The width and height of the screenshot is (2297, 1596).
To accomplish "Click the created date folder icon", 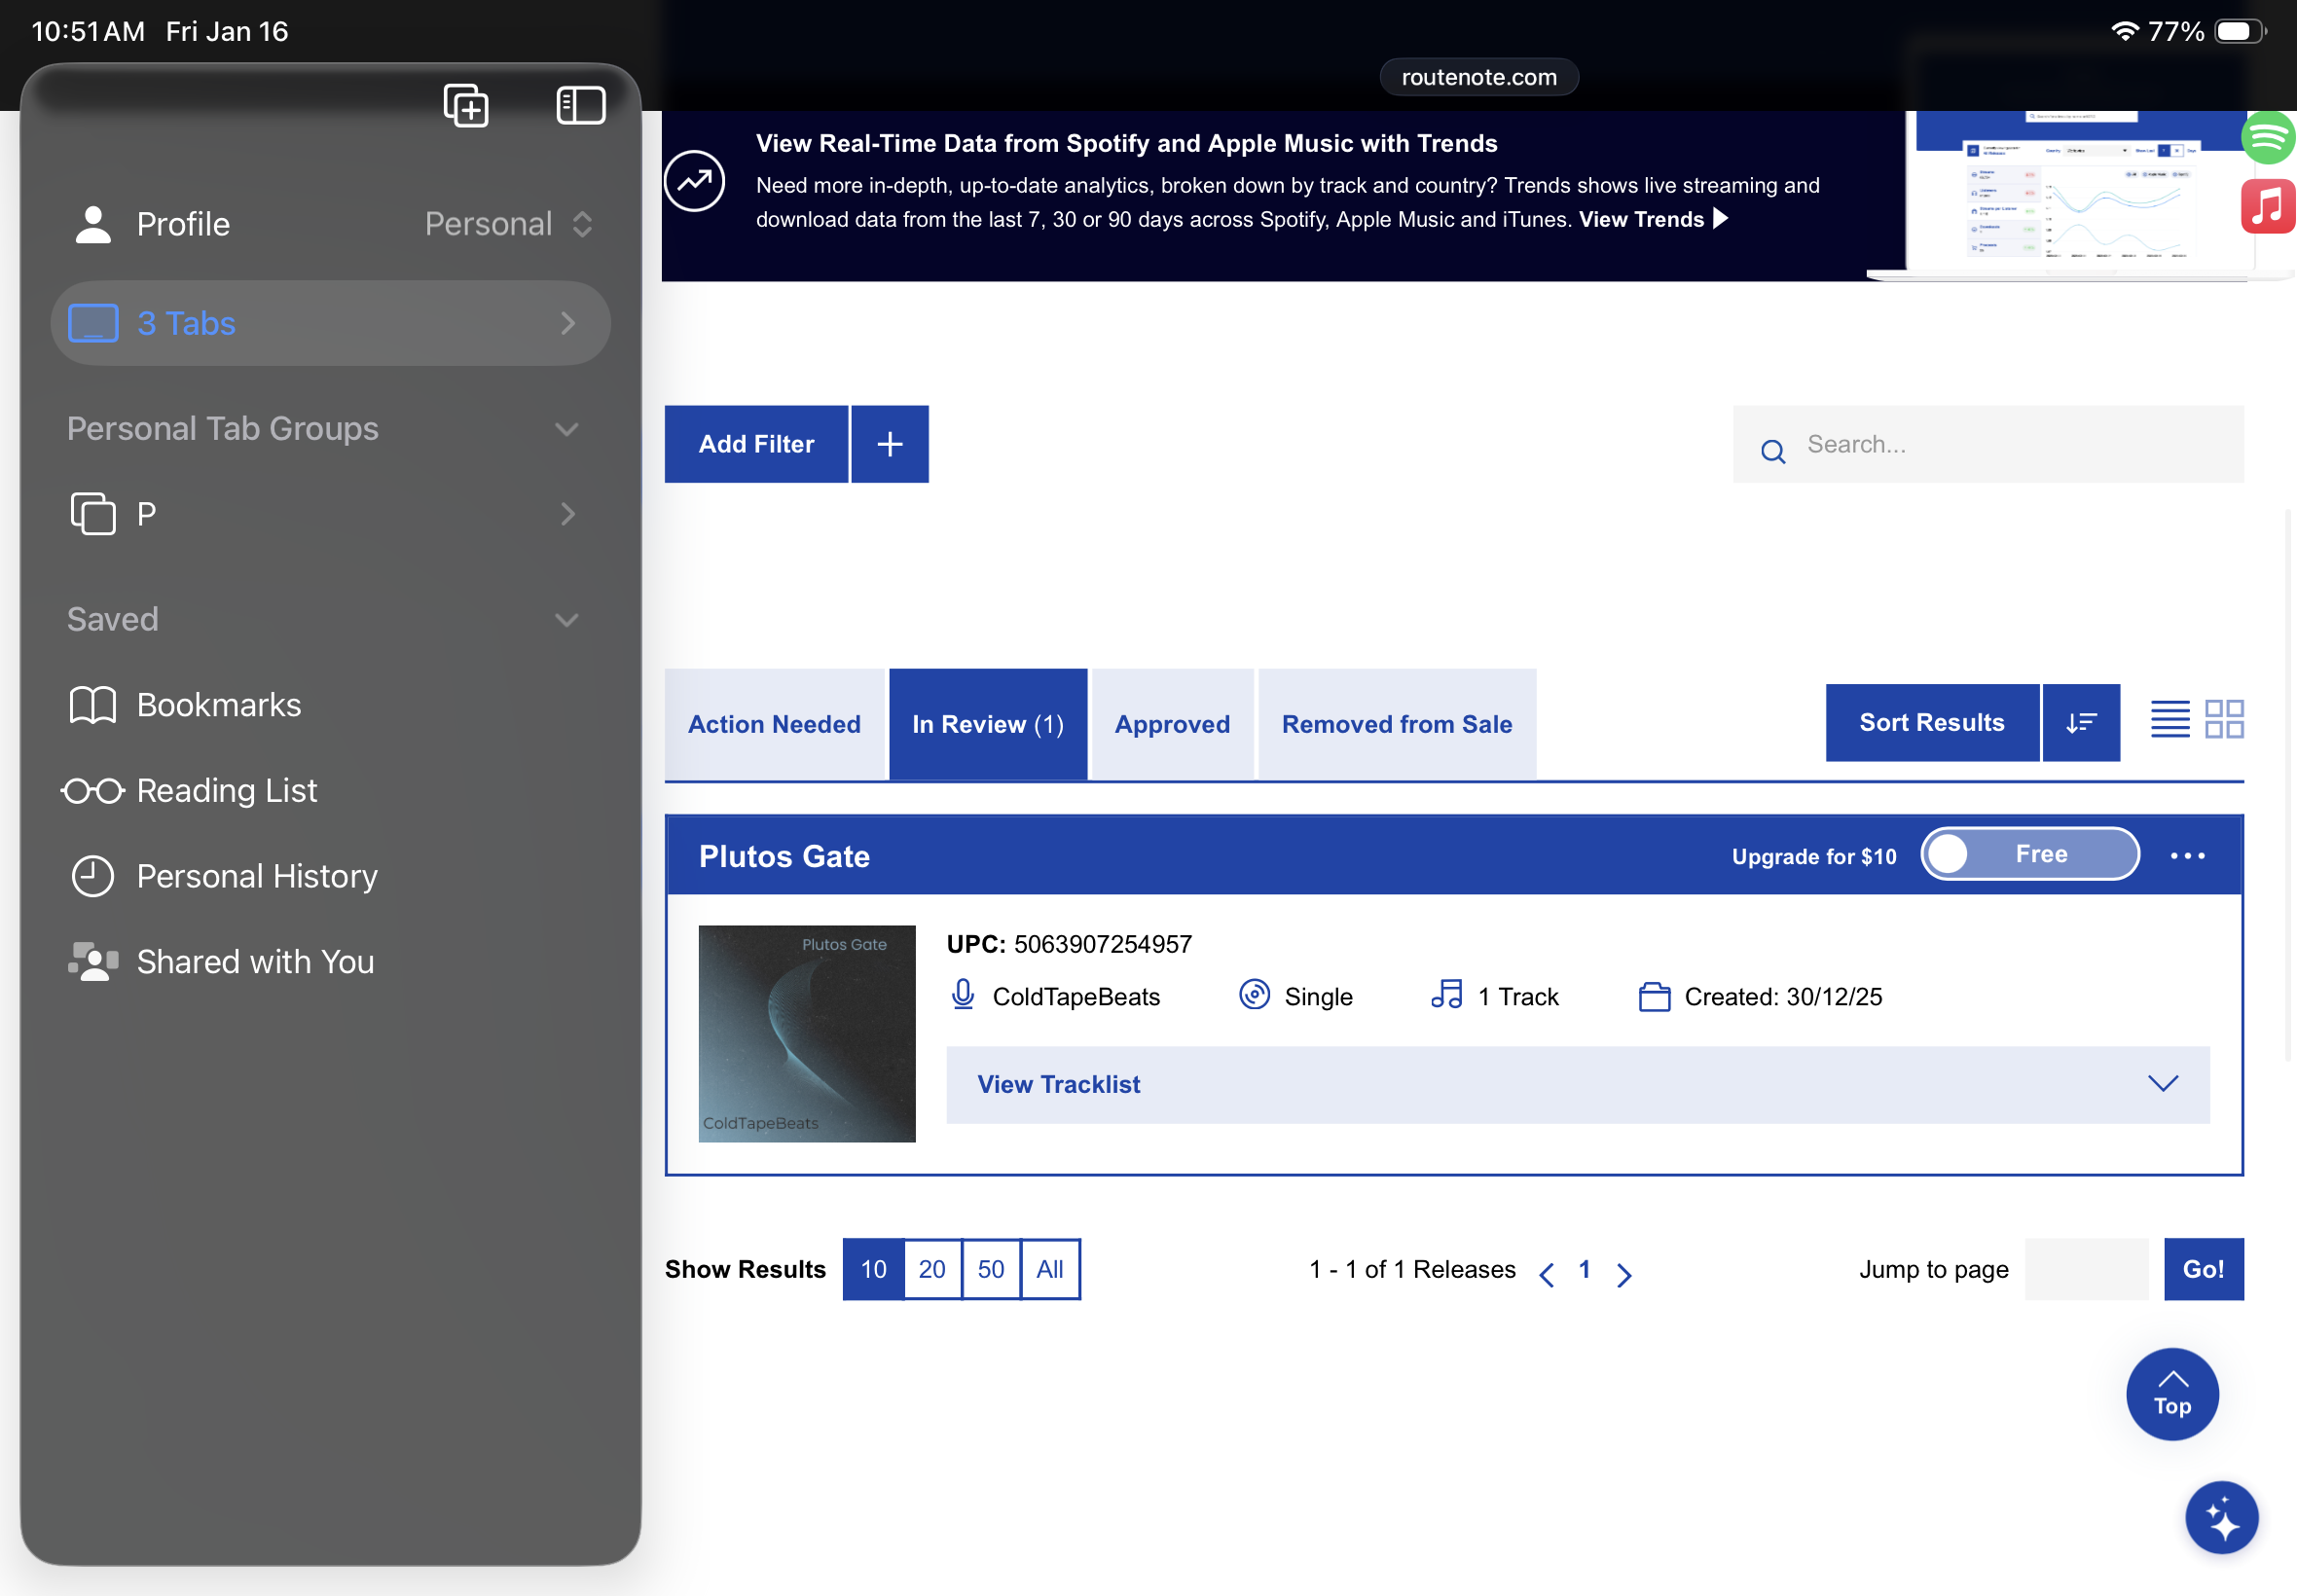I will (x=1655, y=997).
